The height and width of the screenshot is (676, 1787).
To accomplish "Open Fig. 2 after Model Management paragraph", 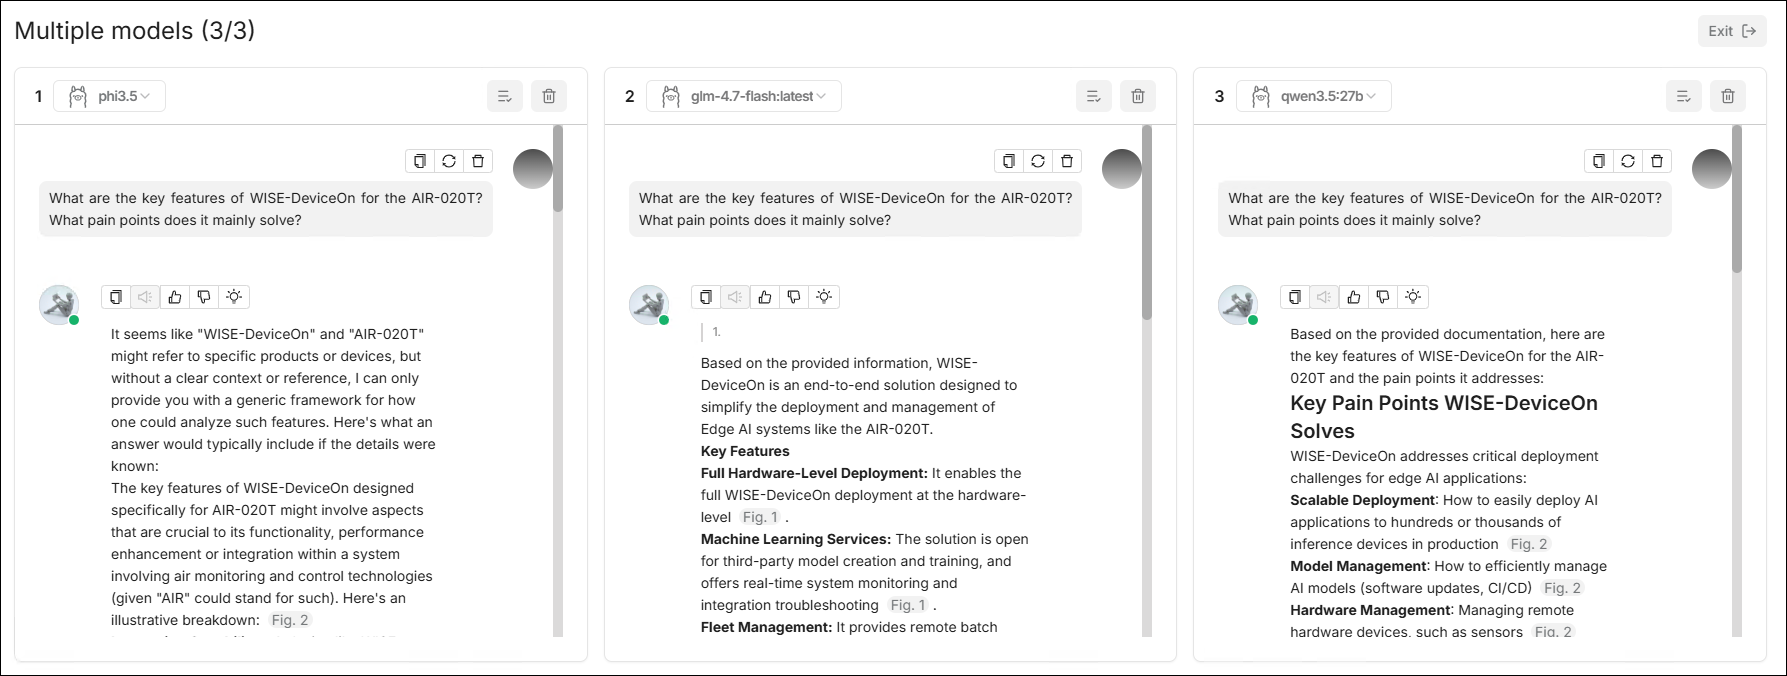I will (1562, 588).
